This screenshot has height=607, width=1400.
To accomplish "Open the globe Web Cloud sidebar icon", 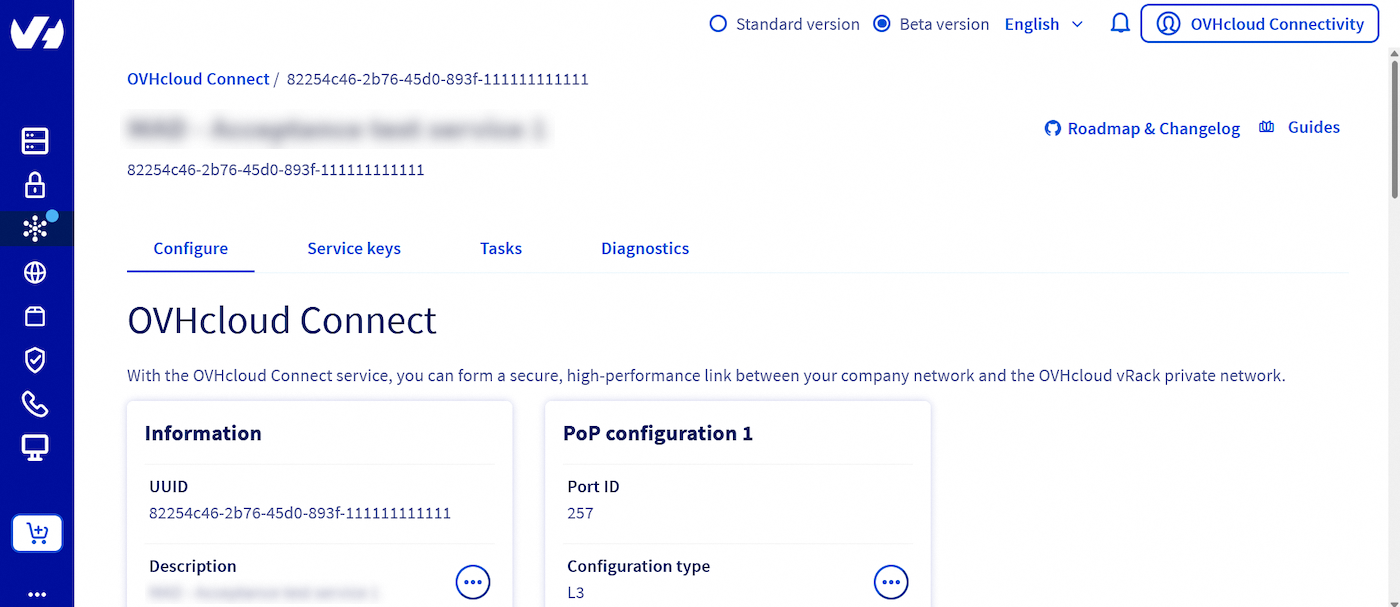I will point(35,273).
